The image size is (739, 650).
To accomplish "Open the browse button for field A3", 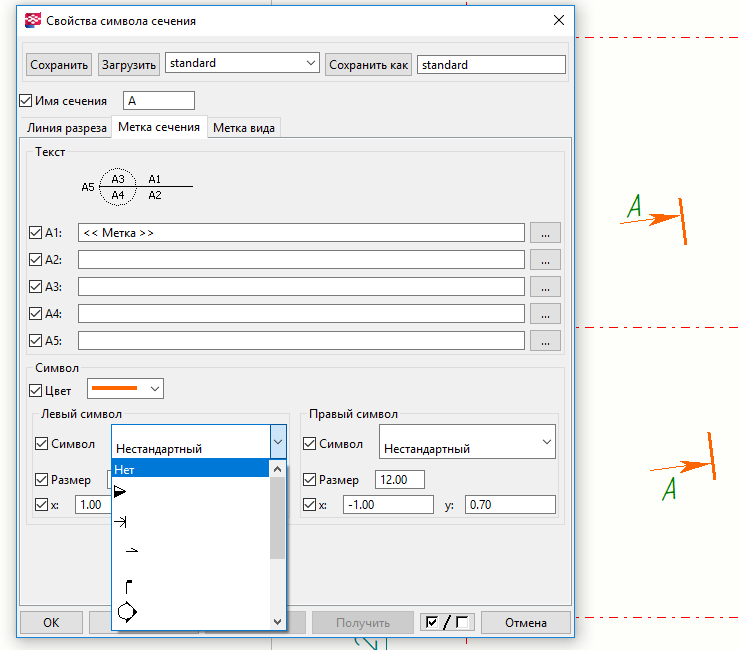I will click(545, 286).
